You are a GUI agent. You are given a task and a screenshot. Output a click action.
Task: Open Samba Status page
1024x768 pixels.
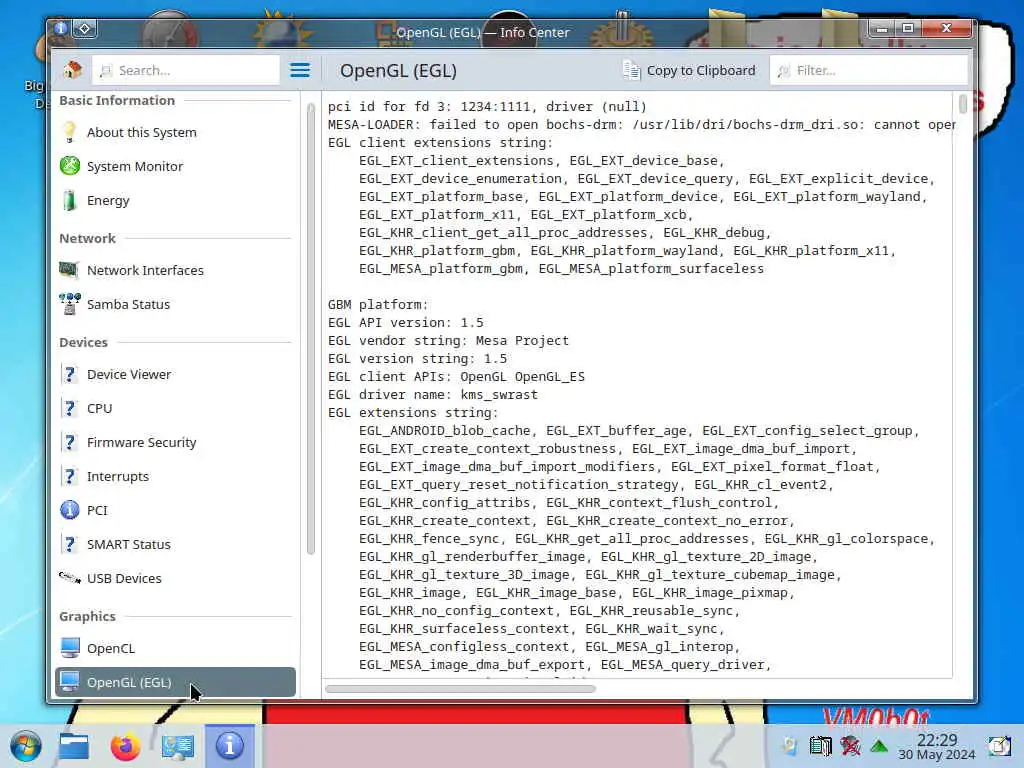coord(175,304)
